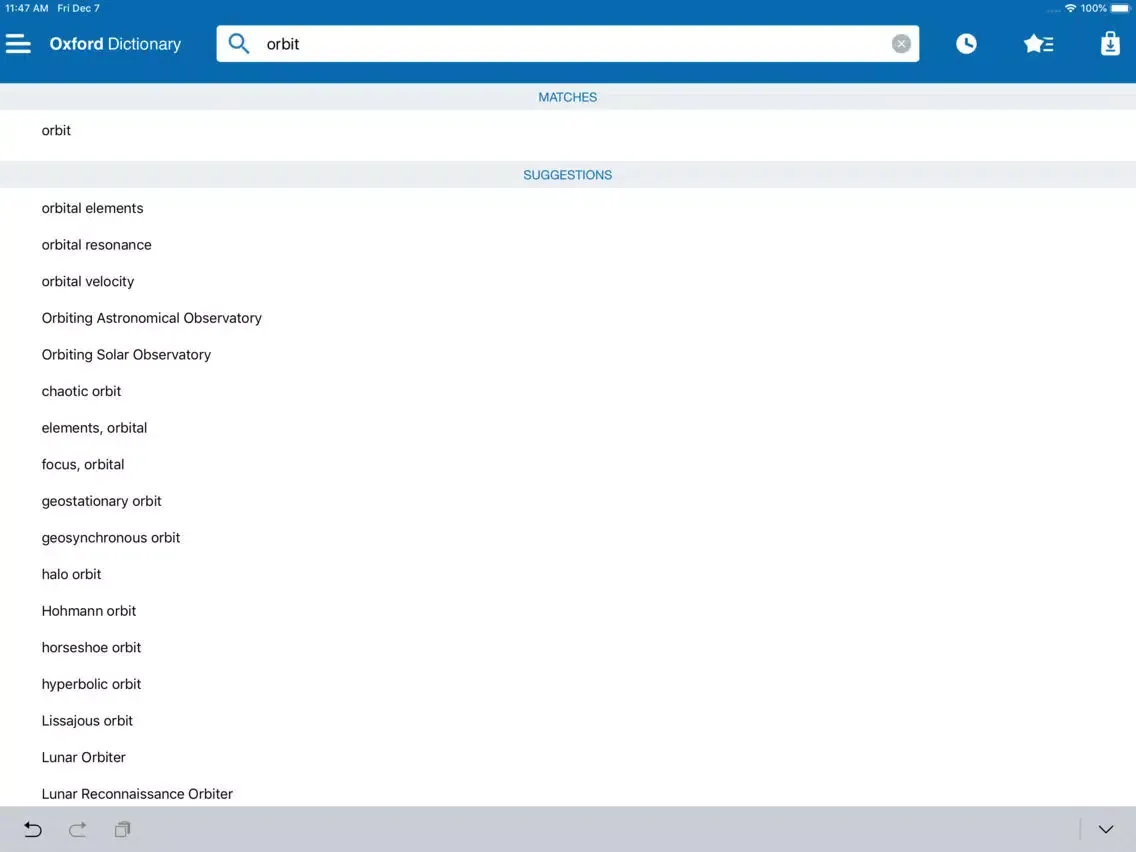Select suggestion halo orbit
Viewport: 1136px width, 852px height.
pos(71,574)
